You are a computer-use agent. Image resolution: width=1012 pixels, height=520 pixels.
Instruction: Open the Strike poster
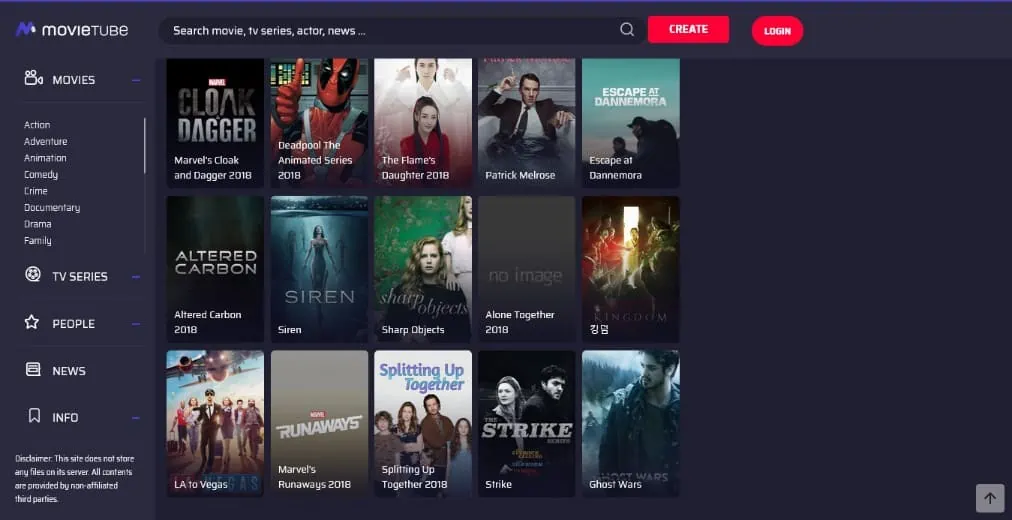[x=527, y=424]
